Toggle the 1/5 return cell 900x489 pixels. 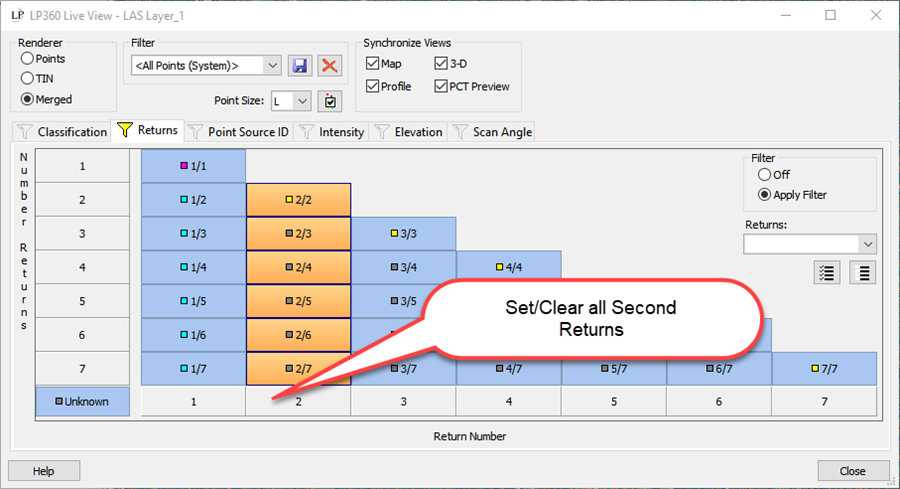point(193,301)
